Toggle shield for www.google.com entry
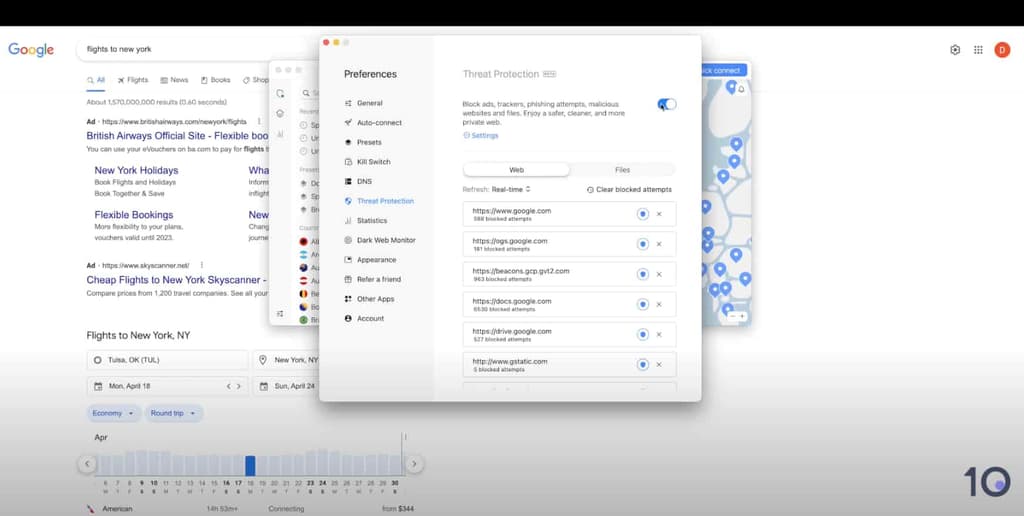Screen dimensions: 1024x516 click(643, 214)
